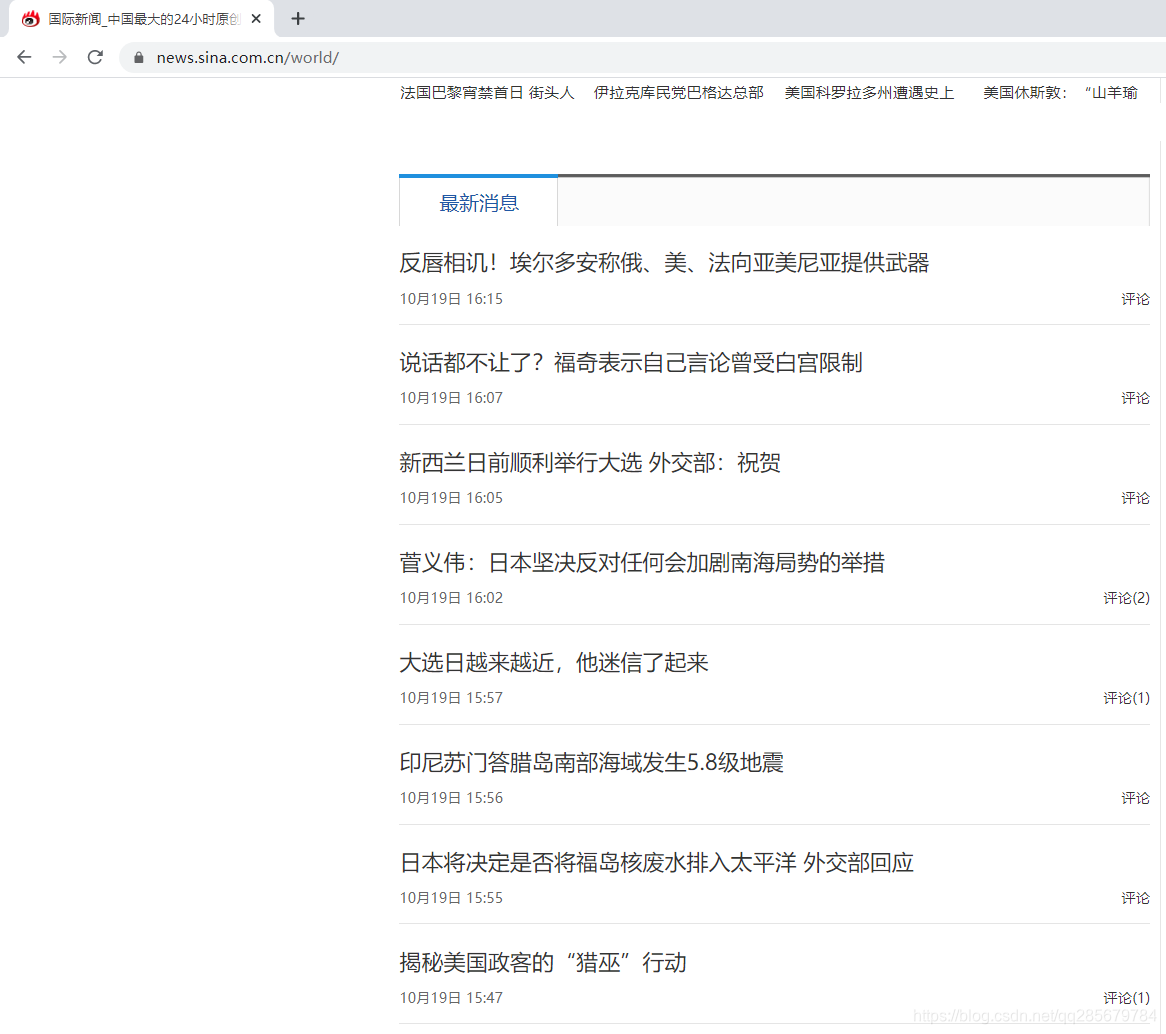Open a new browser tab with the plus icon
This screenshot has height=1034, width=1166.
pyautogui.click(x=296, y=18)
